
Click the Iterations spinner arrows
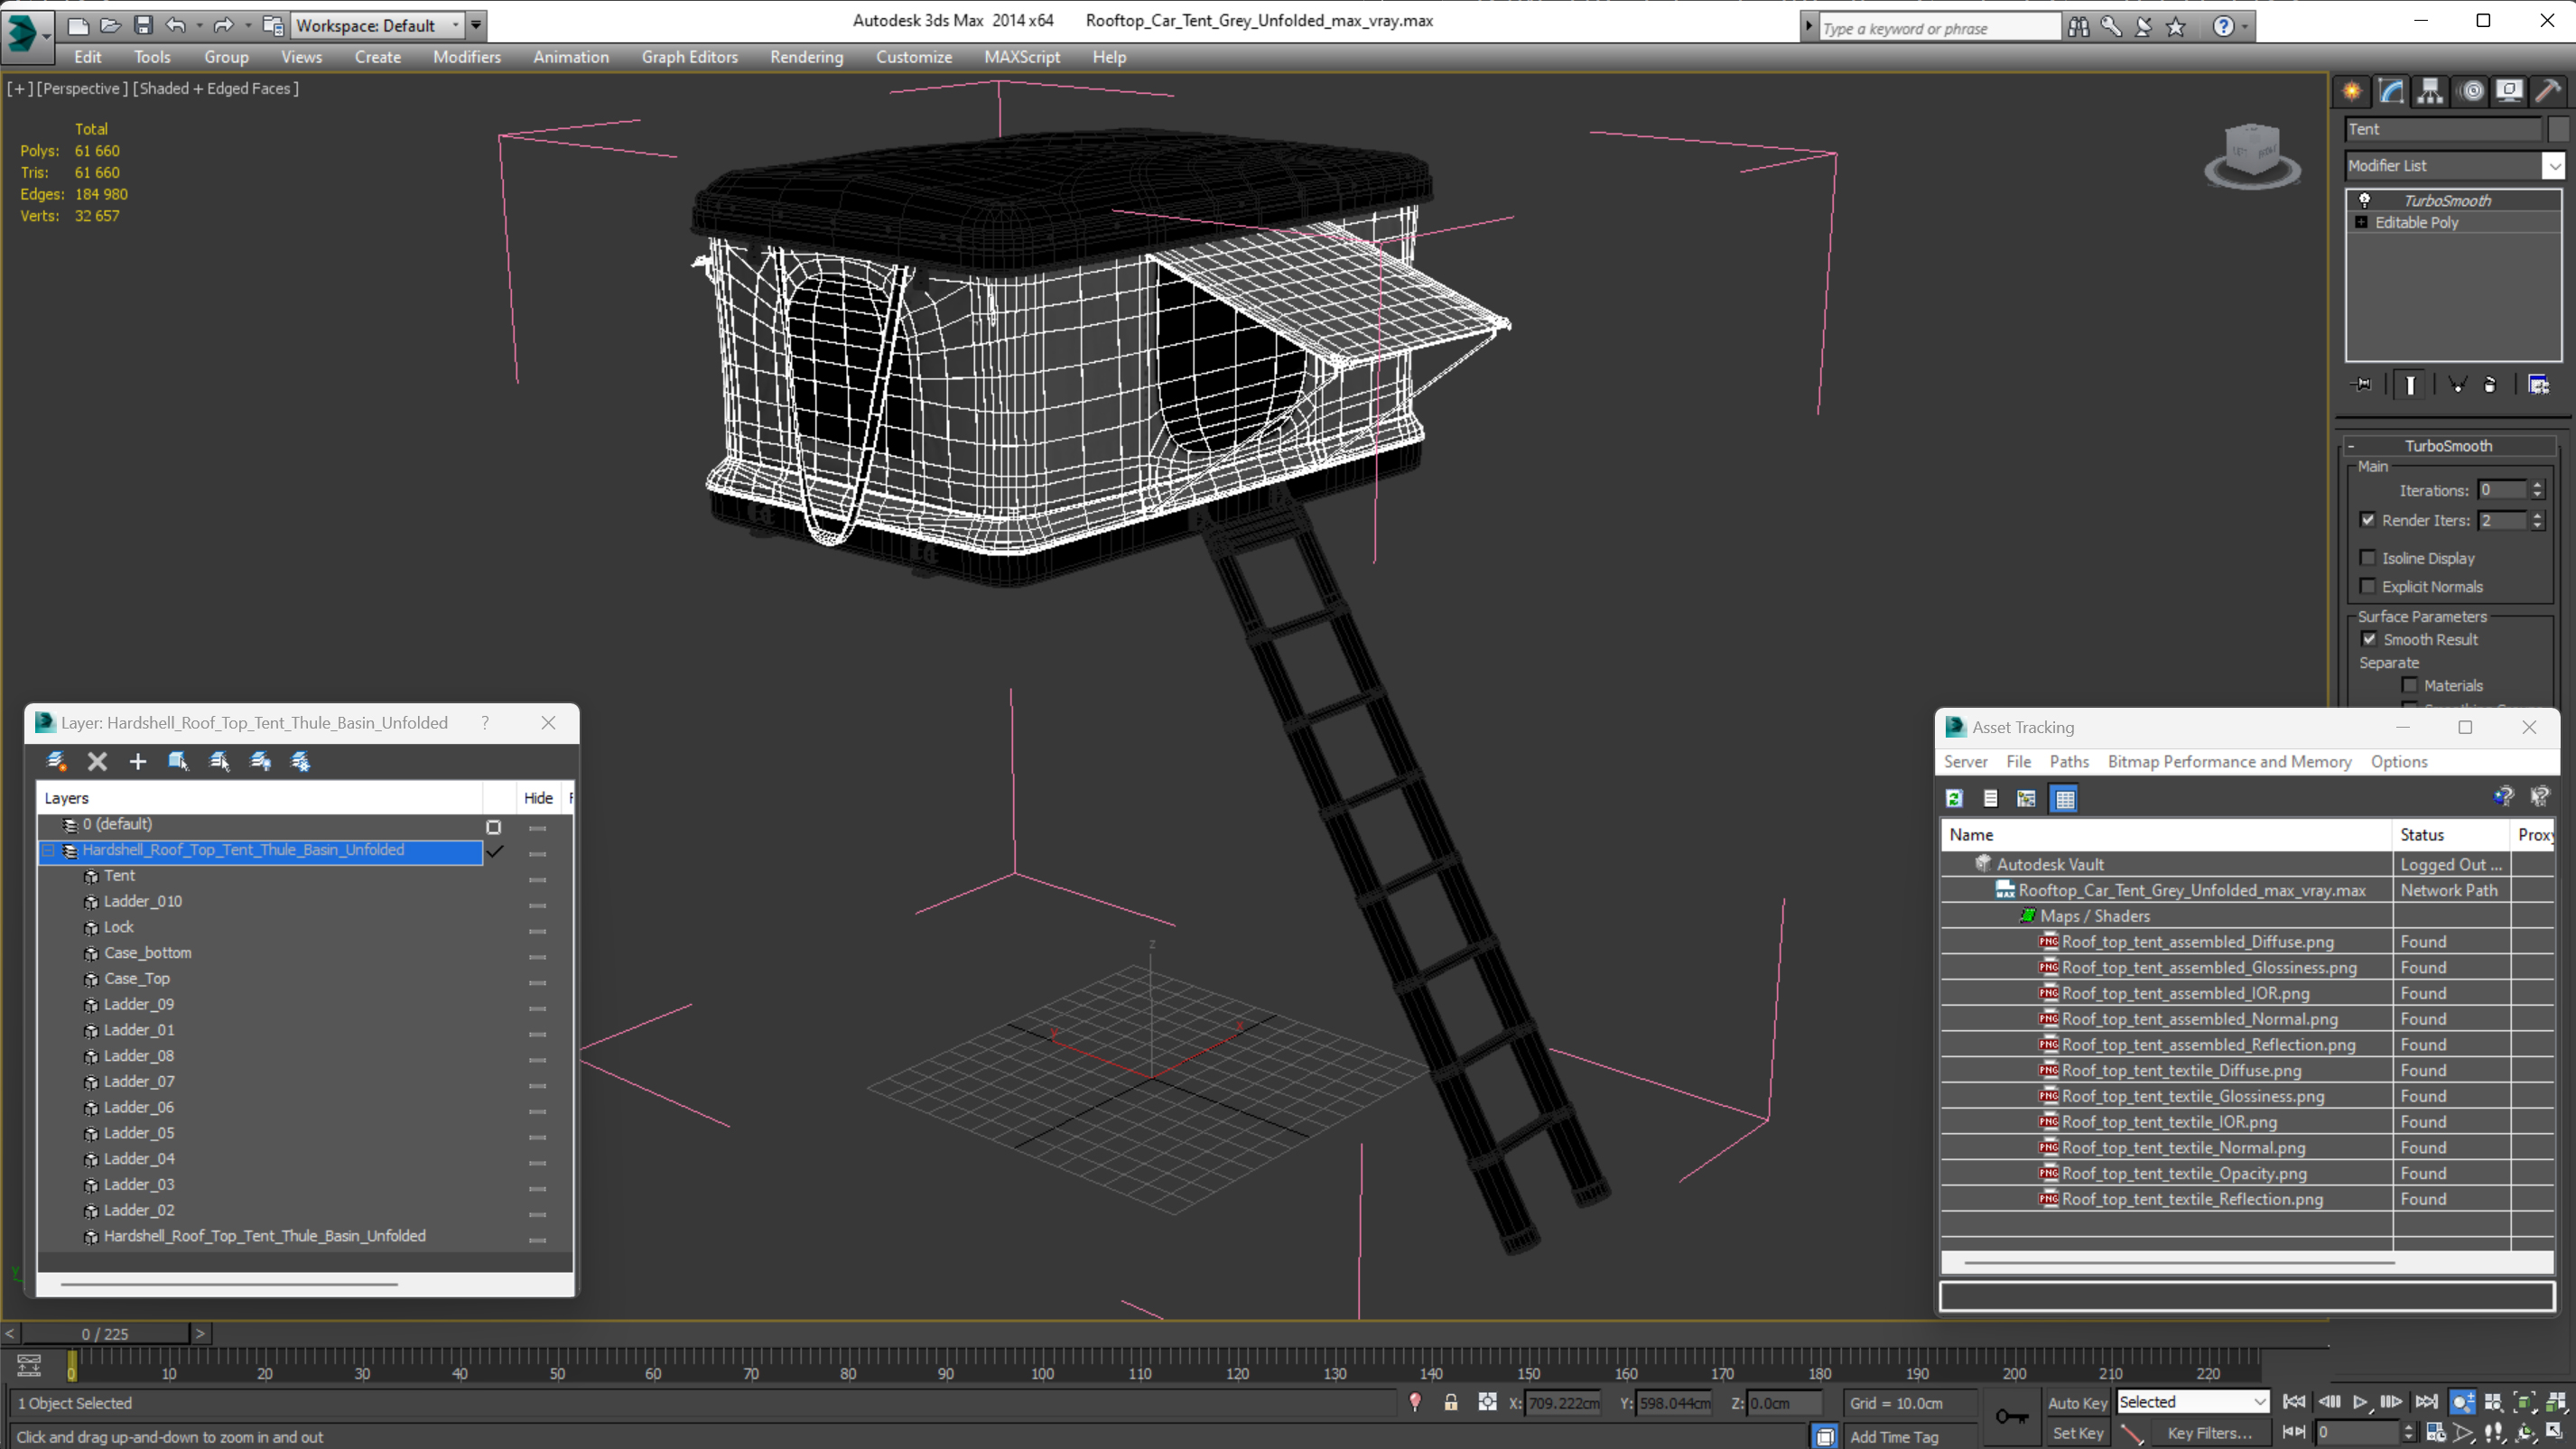click(2537, 490)
